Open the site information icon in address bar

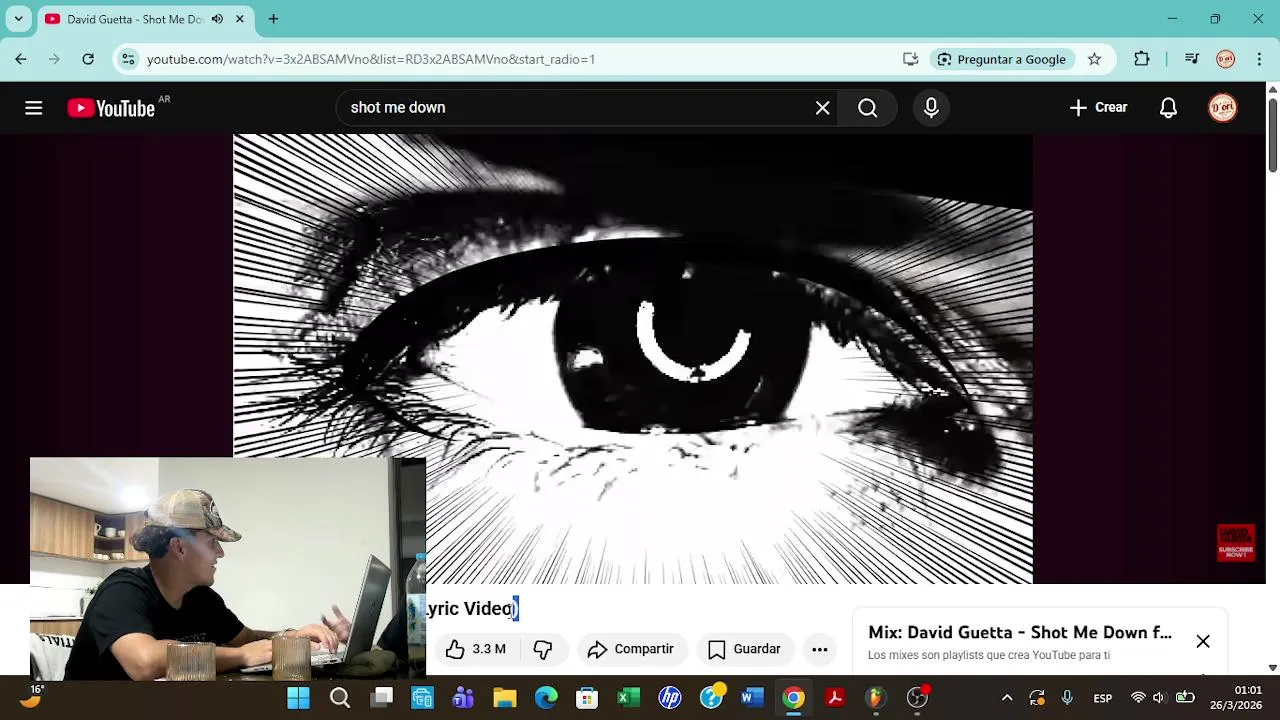(128, 59)
